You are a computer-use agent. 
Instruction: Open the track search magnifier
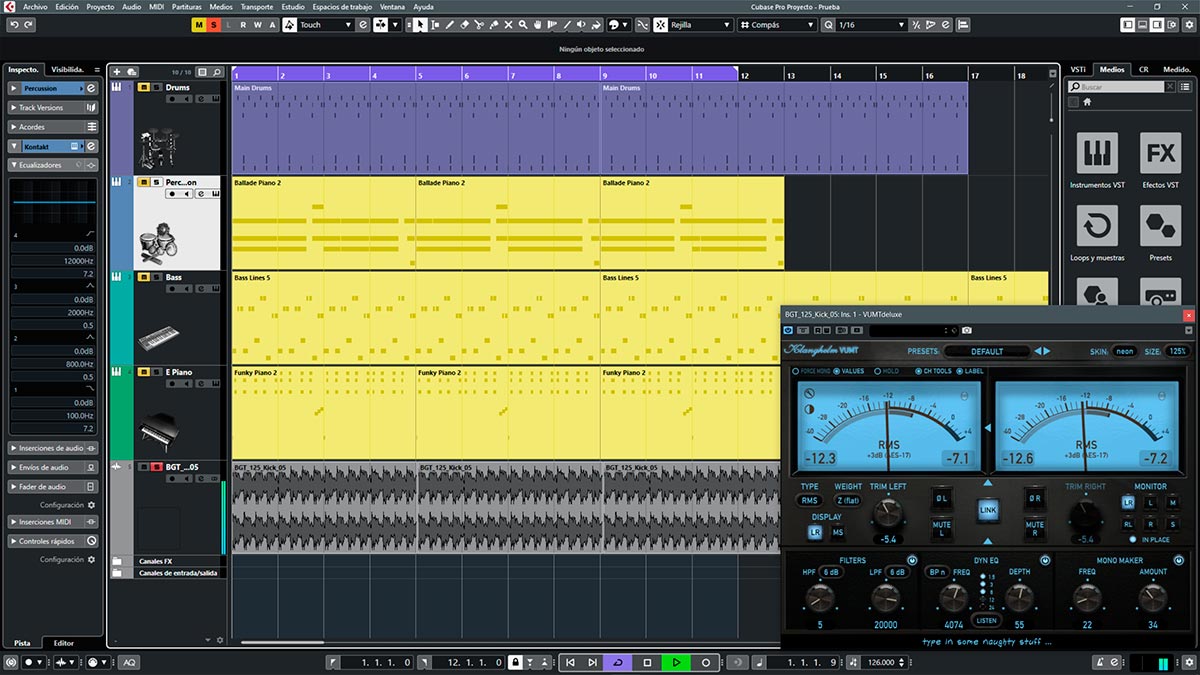pos(217,72)
